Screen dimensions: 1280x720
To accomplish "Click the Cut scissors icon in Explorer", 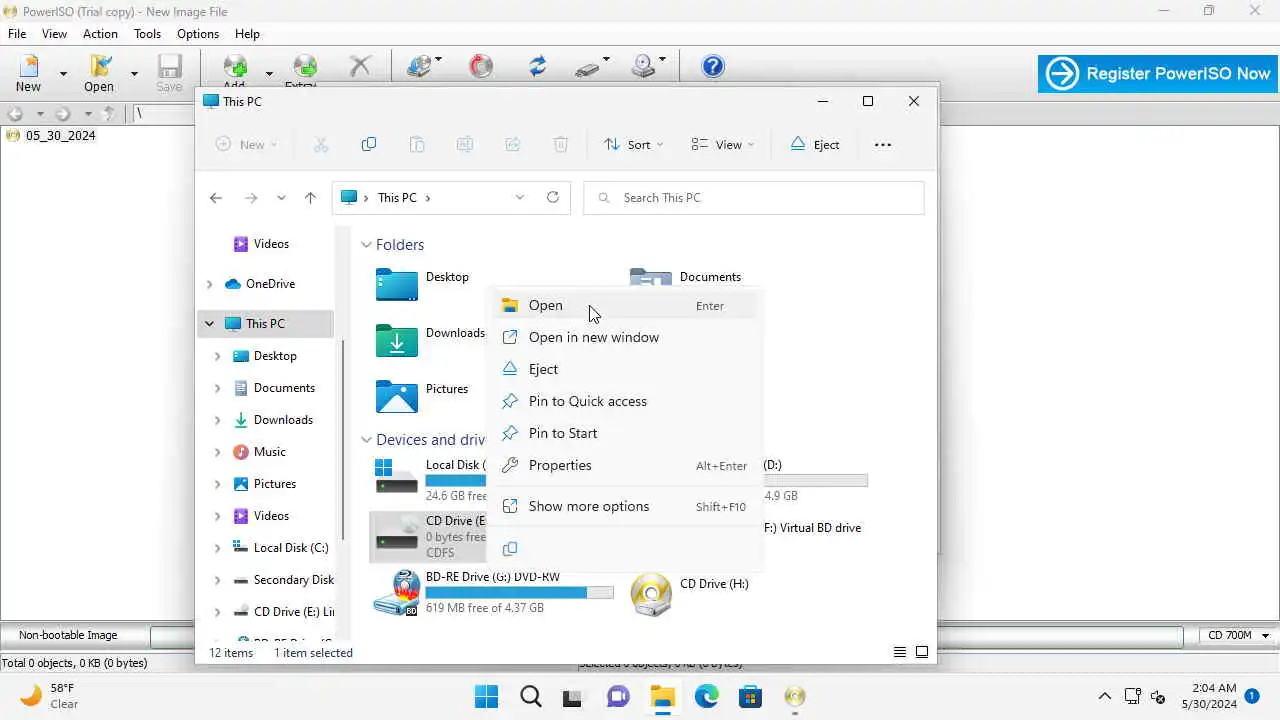I will tap(321, 144).
